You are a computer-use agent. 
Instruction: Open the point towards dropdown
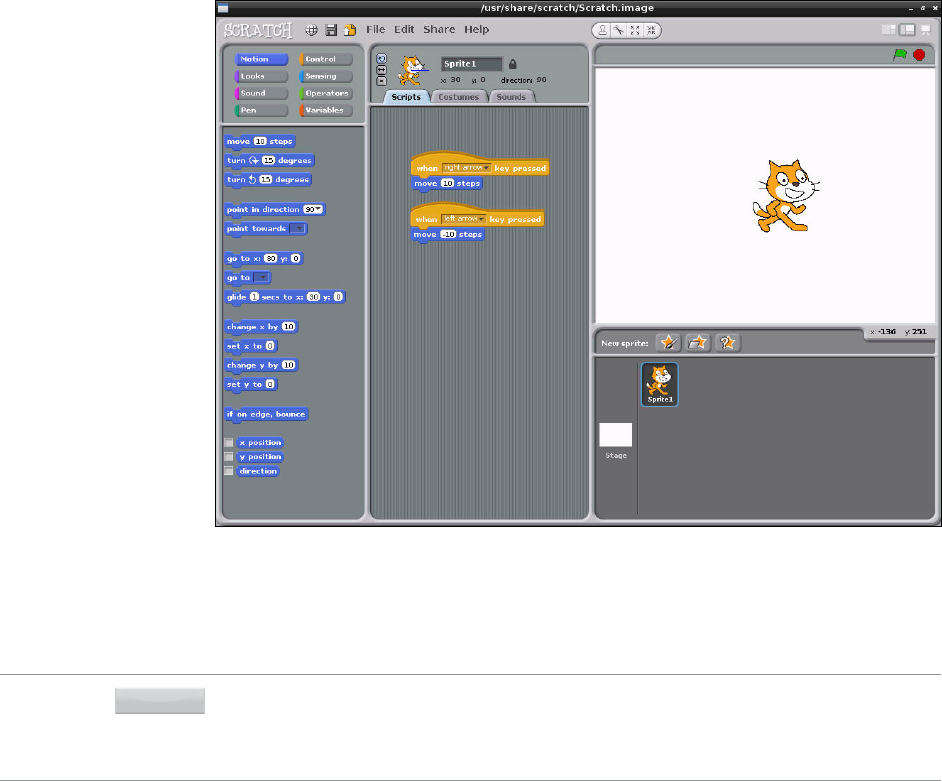pos(298,228)
